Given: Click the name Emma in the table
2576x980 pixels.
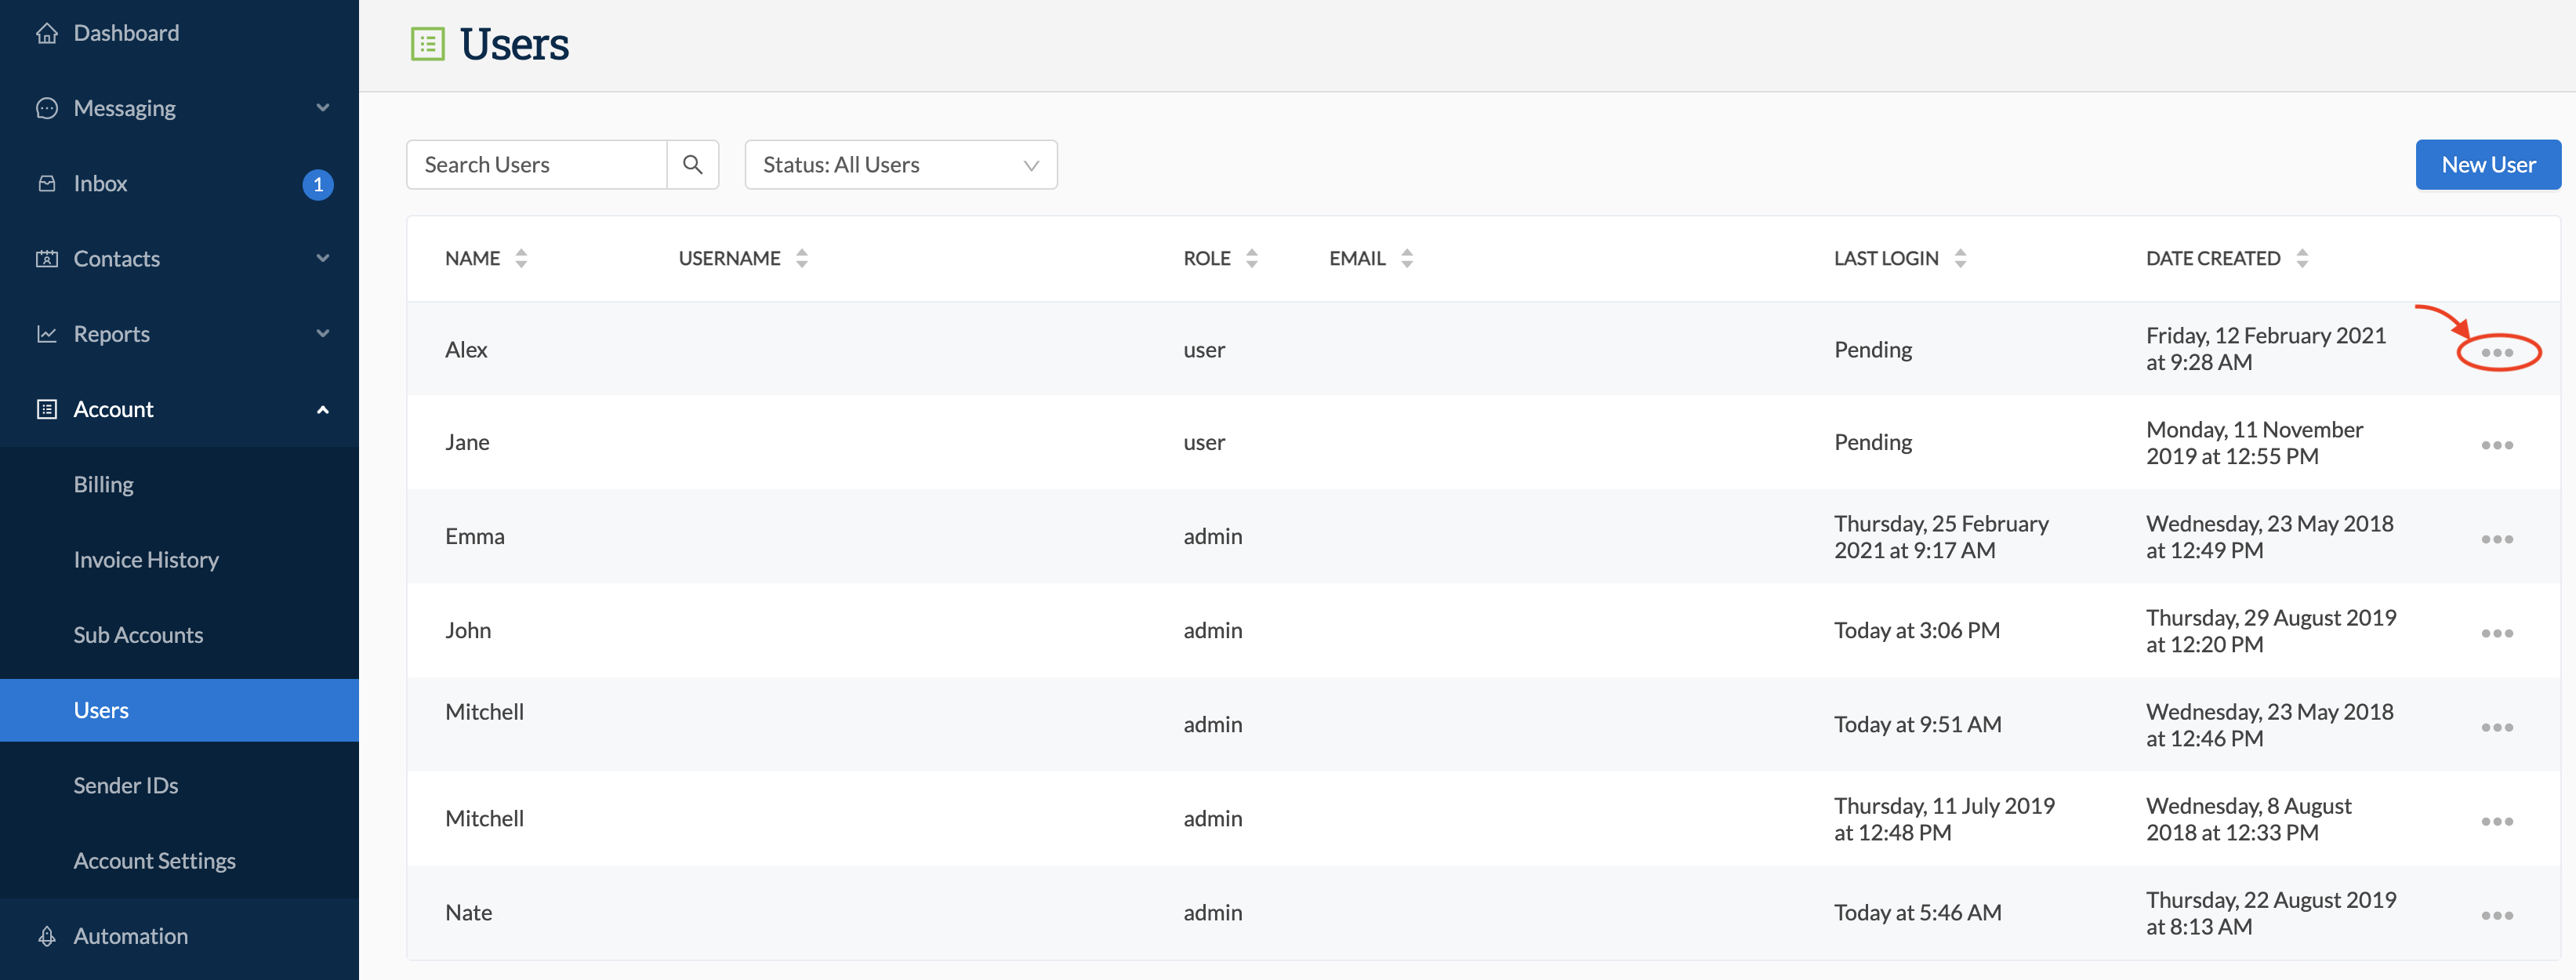Looking at the screenshot, I should click(x=475, y=536).
